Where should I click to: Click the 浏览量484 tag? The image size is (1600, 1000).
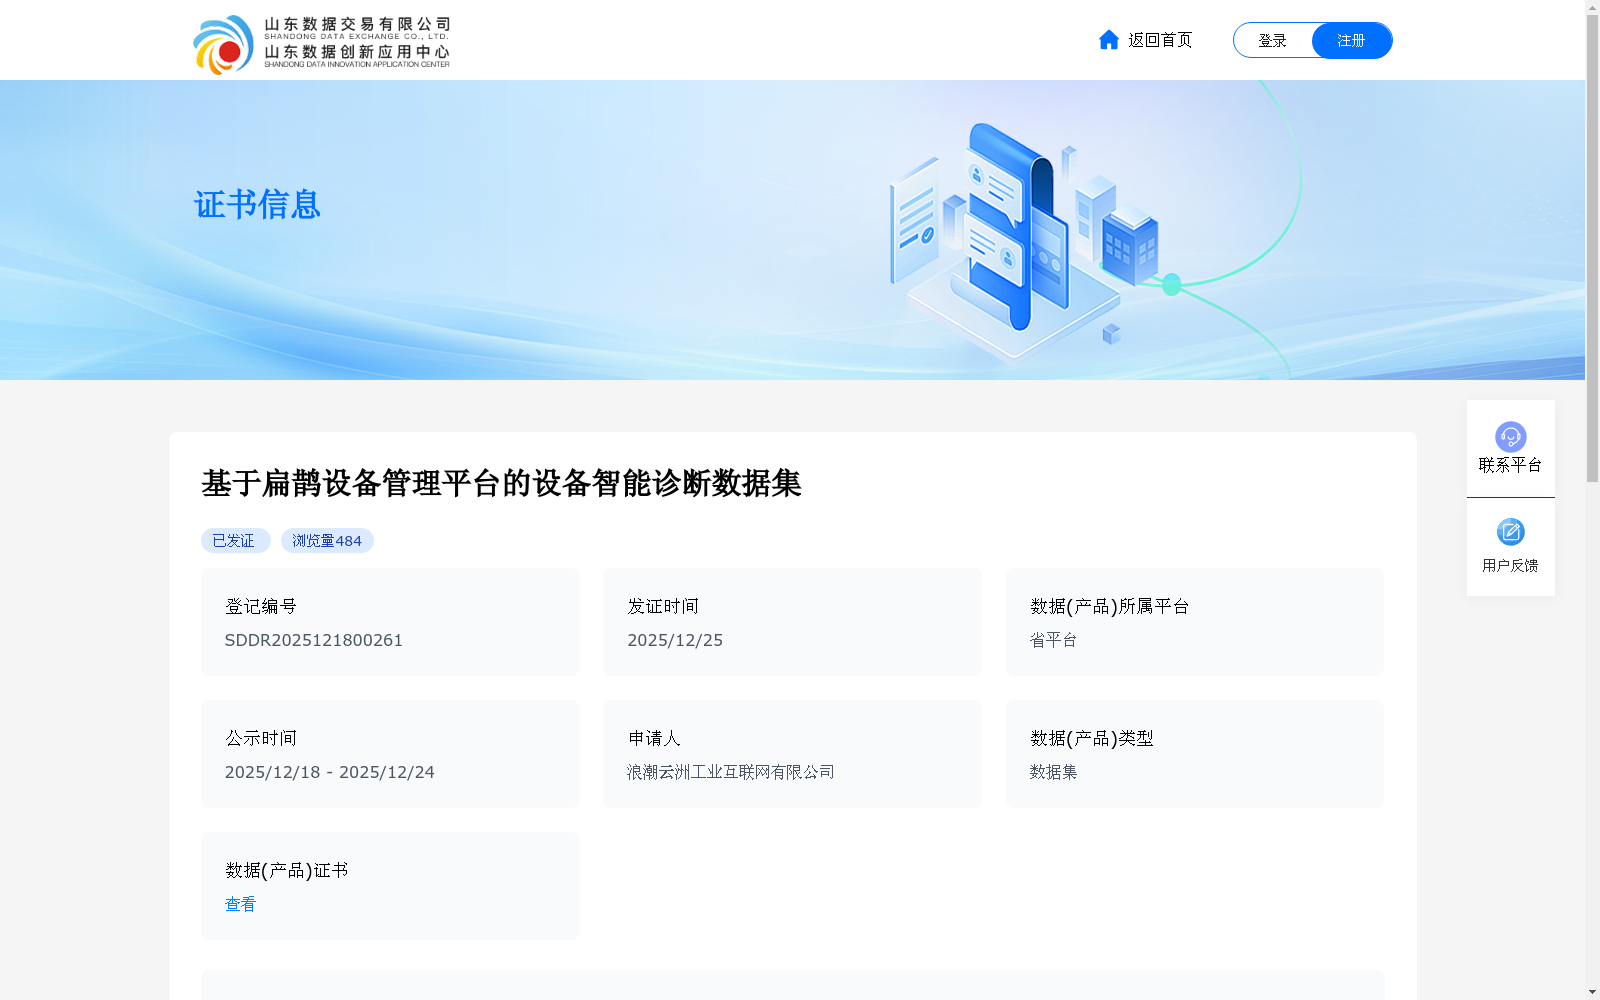pos(327,540)
